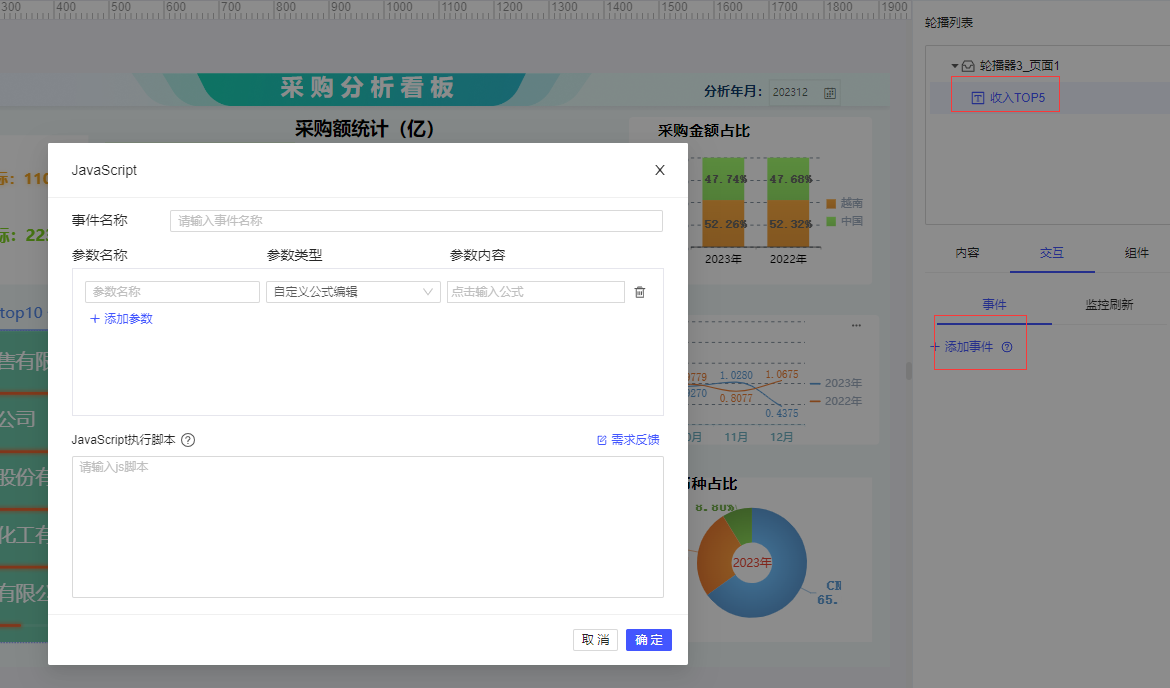The width and height of the screenshot is (1170, 688).
Task: Click the 需求反馈 edit icon
Action: tap(601, 440)
